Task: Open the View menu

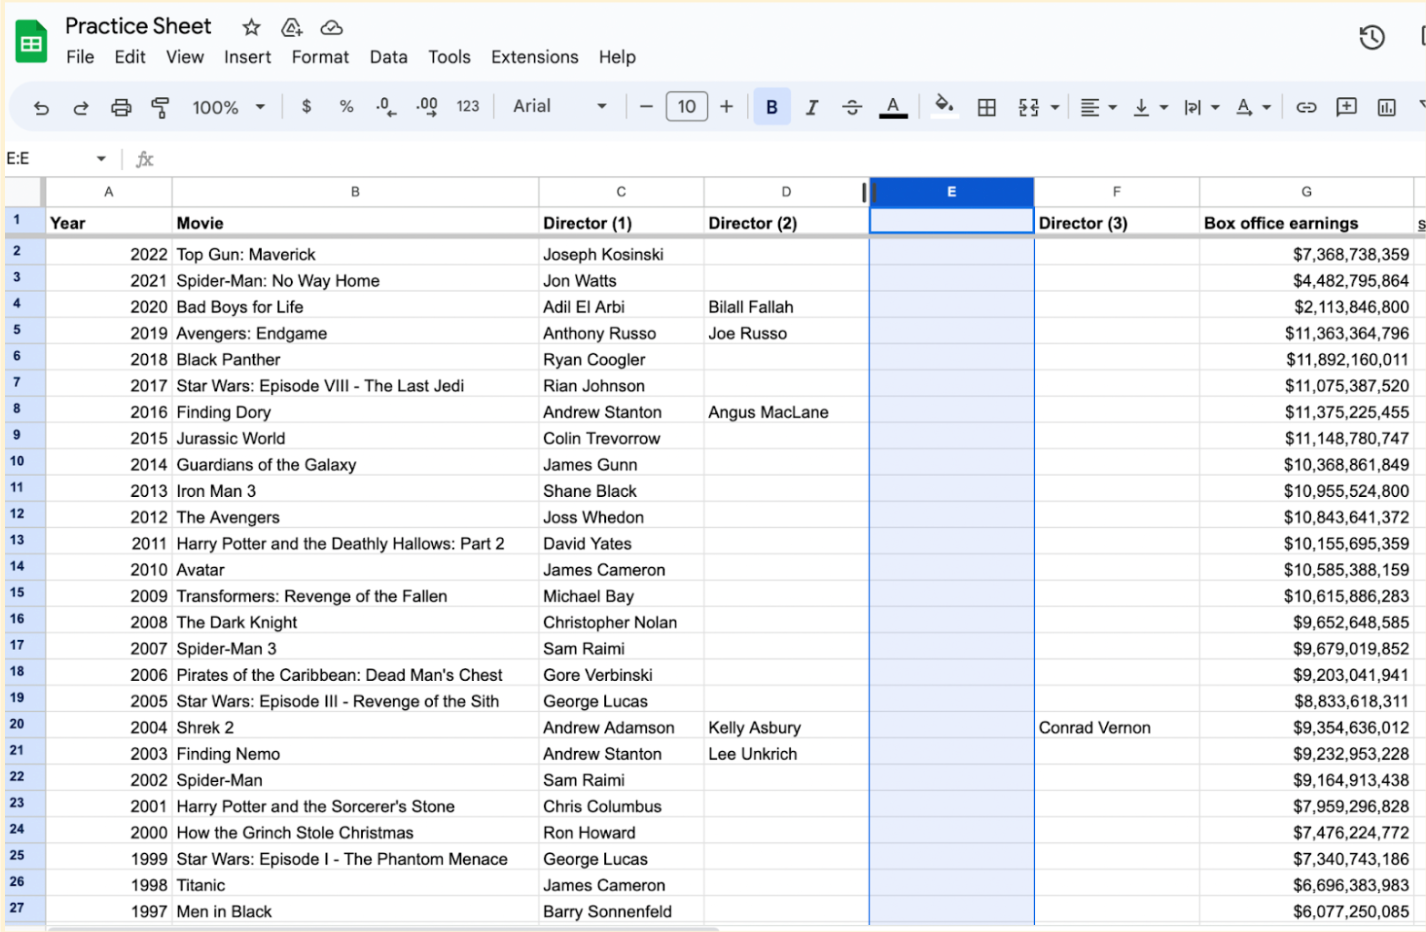Action: pos(185,57)
